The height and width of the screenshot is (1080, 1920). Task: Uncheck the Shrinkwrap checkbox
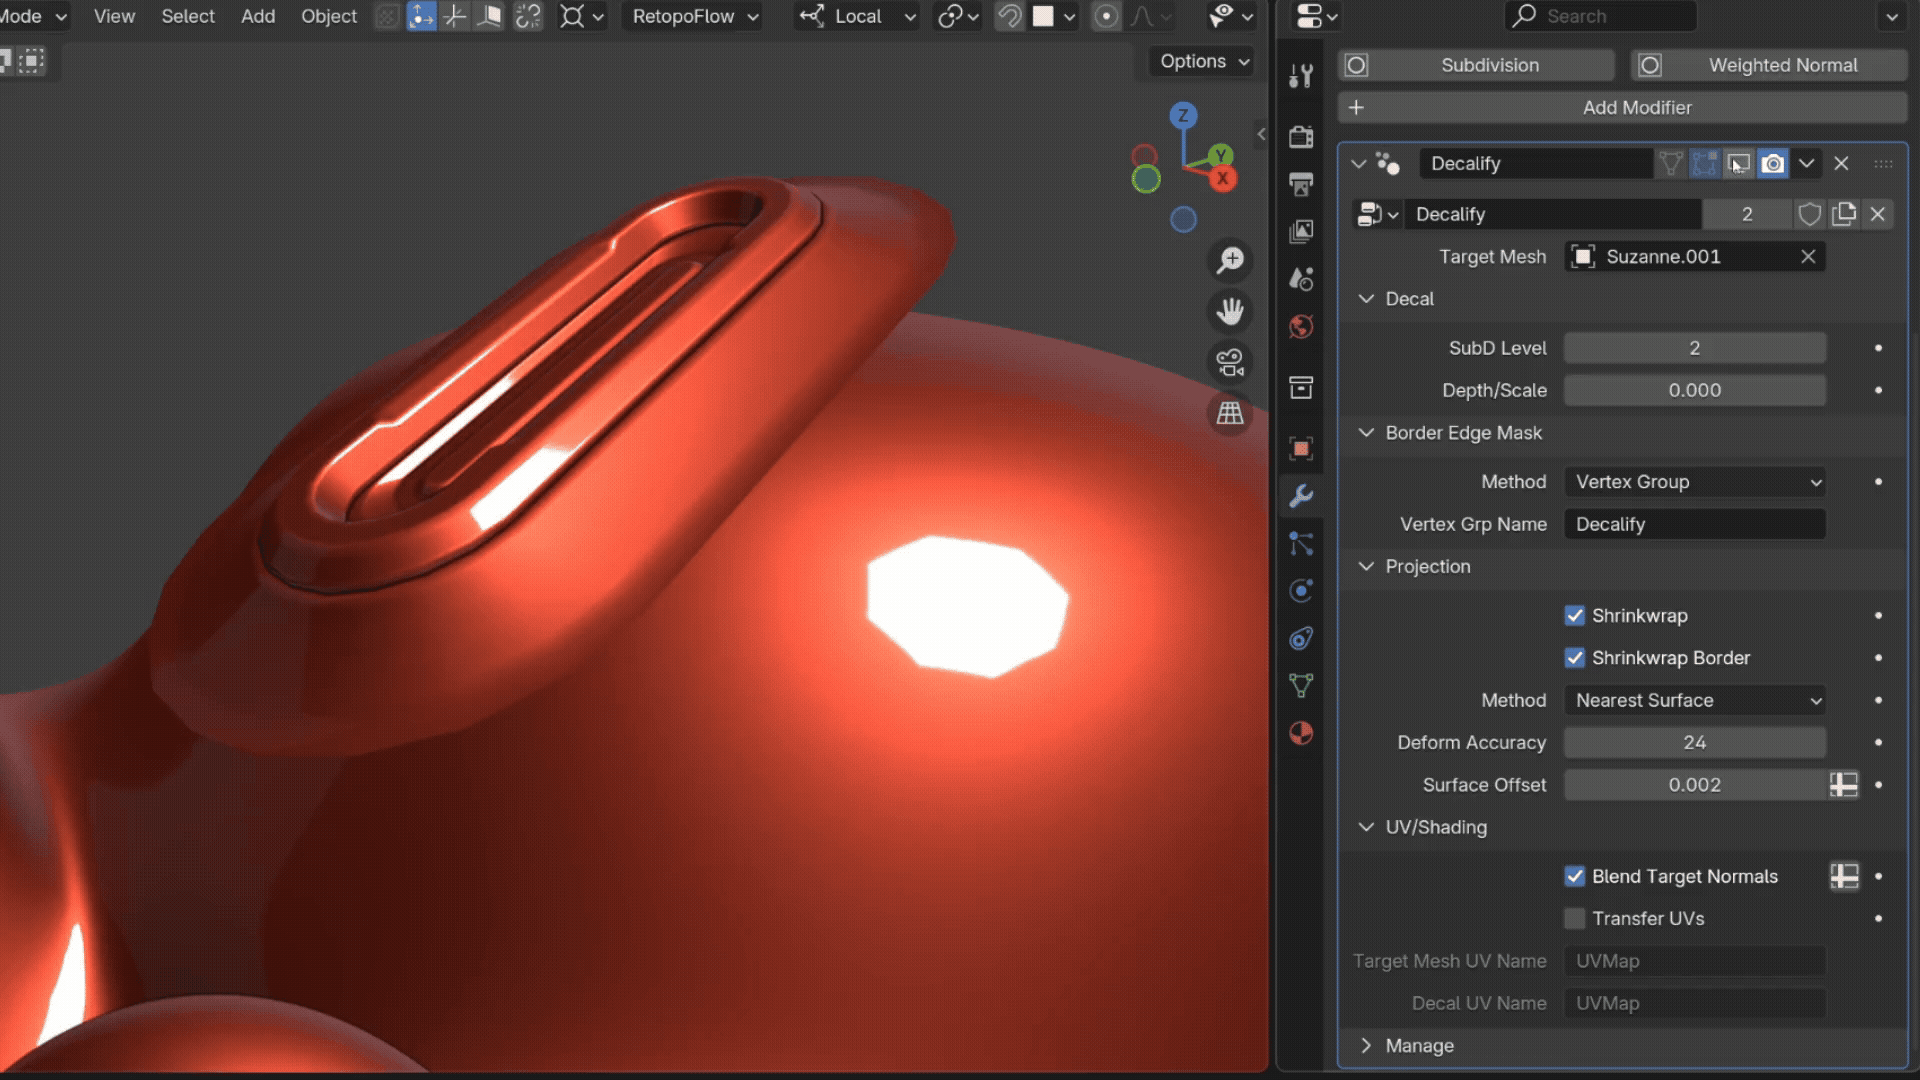[x=1574, y=616]
